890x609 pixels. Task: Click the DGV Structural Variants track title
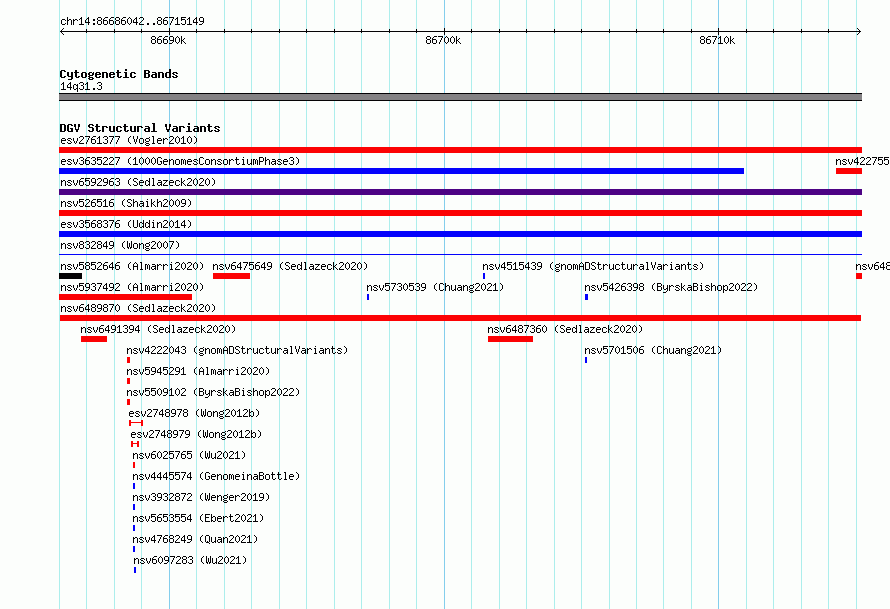click(140, 128)
